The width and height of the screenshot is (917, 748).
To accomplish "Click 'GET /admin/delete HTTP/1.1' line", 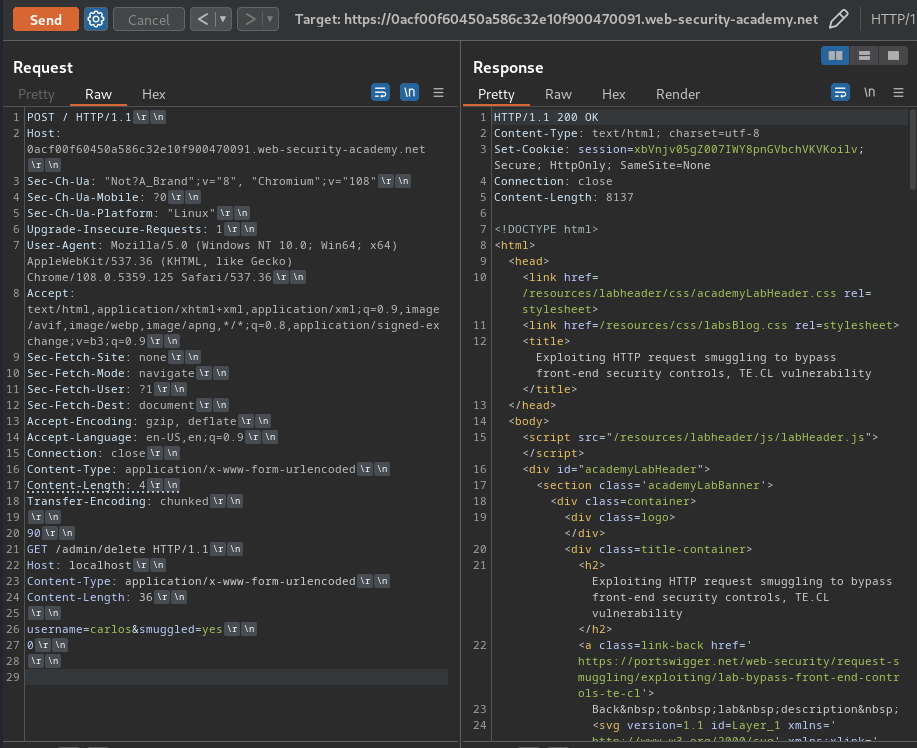I will coord(118,549).
